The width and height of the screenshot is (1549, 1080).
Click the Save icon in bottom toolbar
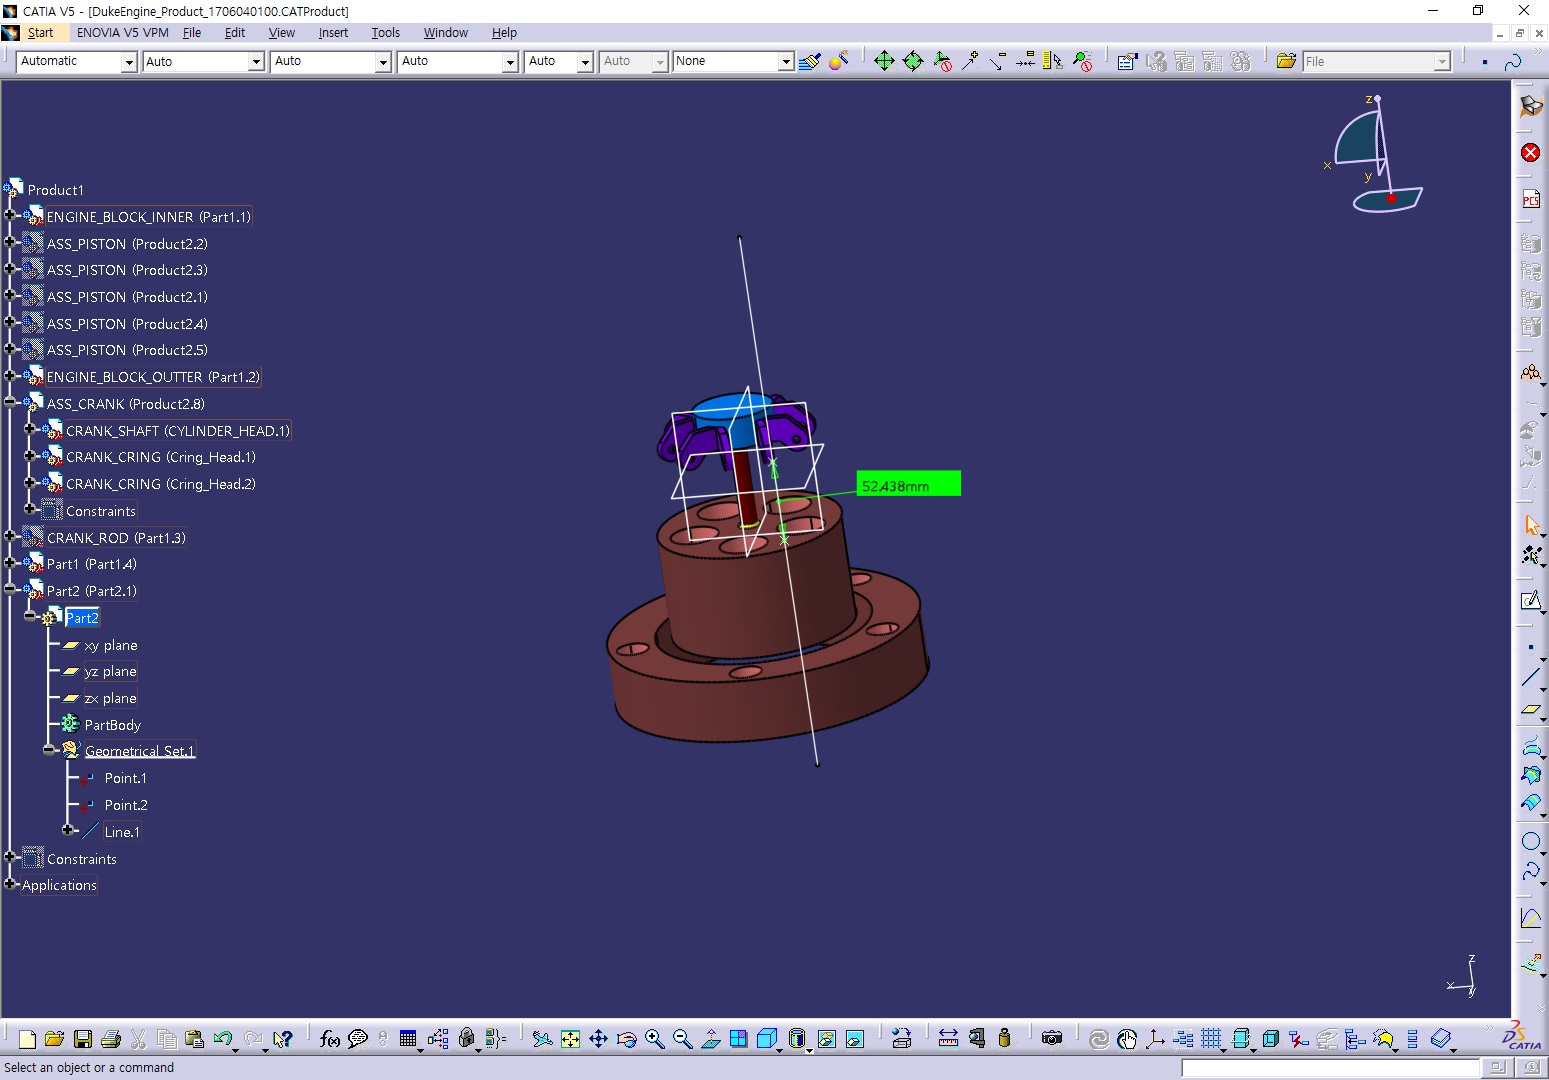coord(83,1039)
